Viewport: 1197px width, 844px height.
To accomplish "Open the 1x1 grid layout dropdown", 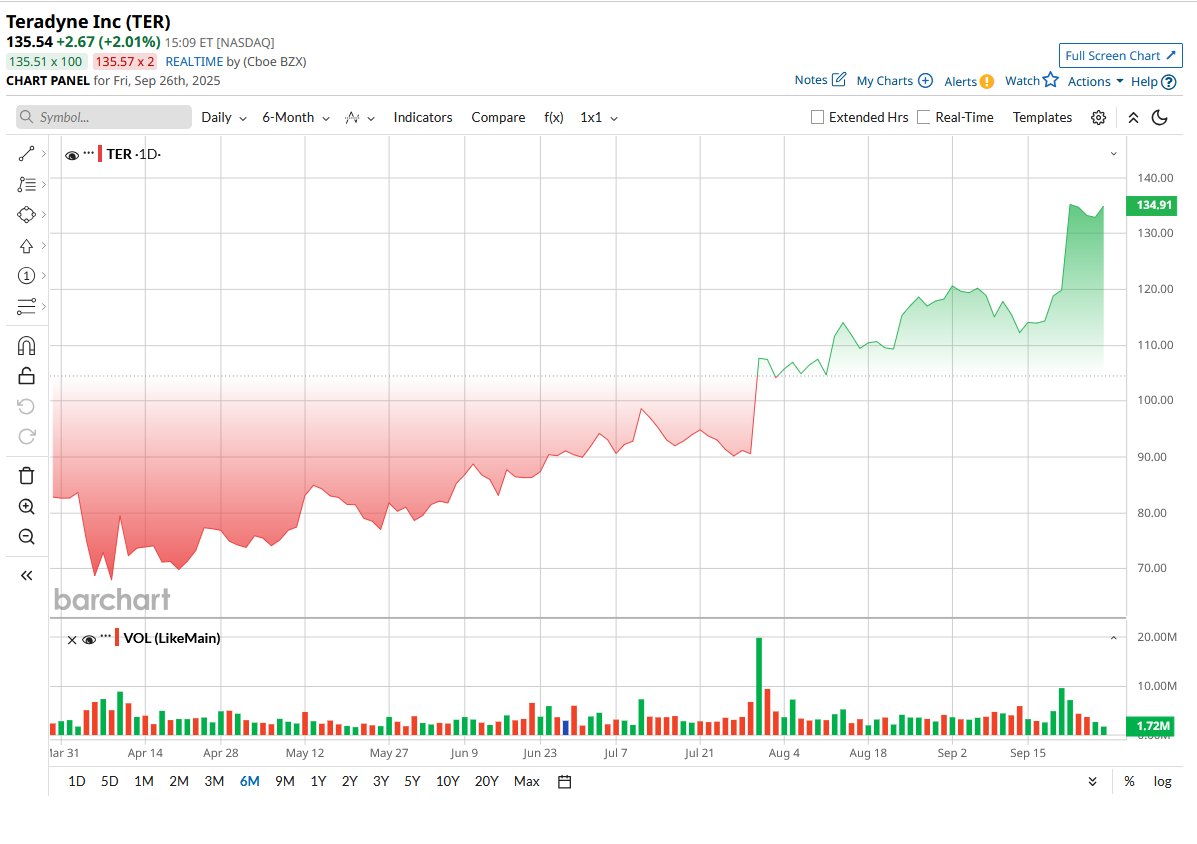I will (598, 118).
